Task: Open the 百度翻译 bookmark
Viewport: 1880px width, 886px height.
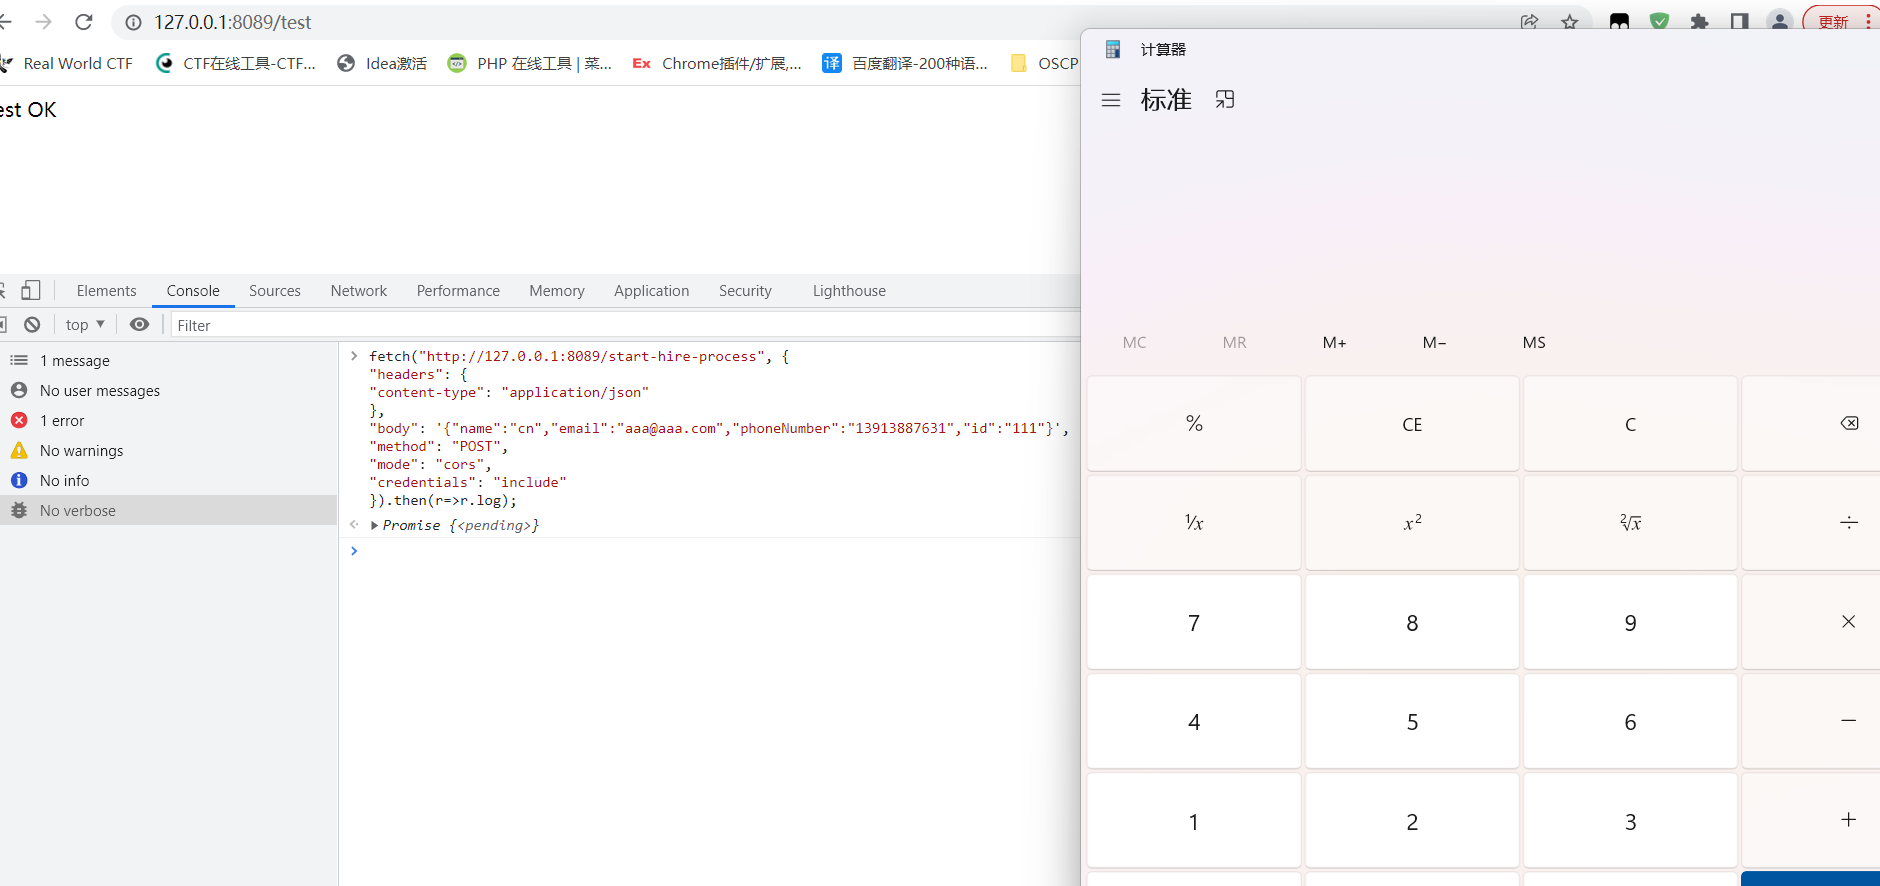Action: pos(905,63)
